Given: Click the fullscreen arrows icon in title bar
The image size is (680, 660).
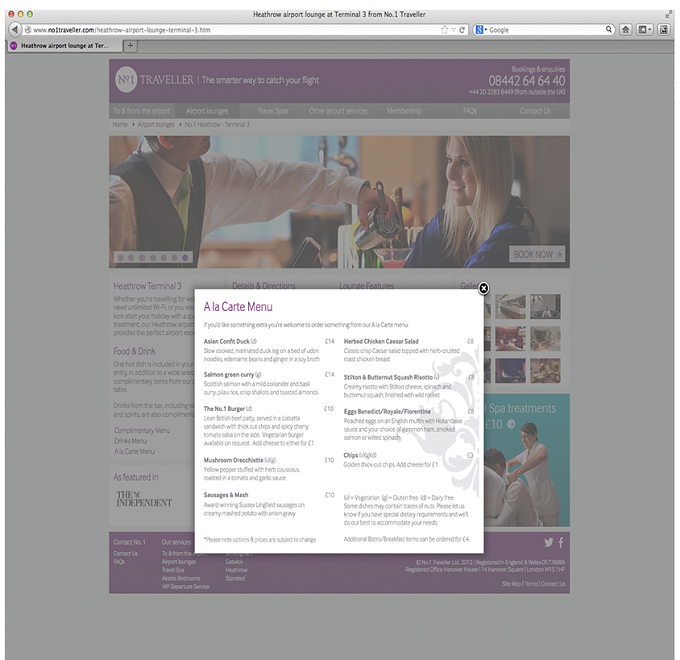Looking at the screenshot, I should [668, 14].
